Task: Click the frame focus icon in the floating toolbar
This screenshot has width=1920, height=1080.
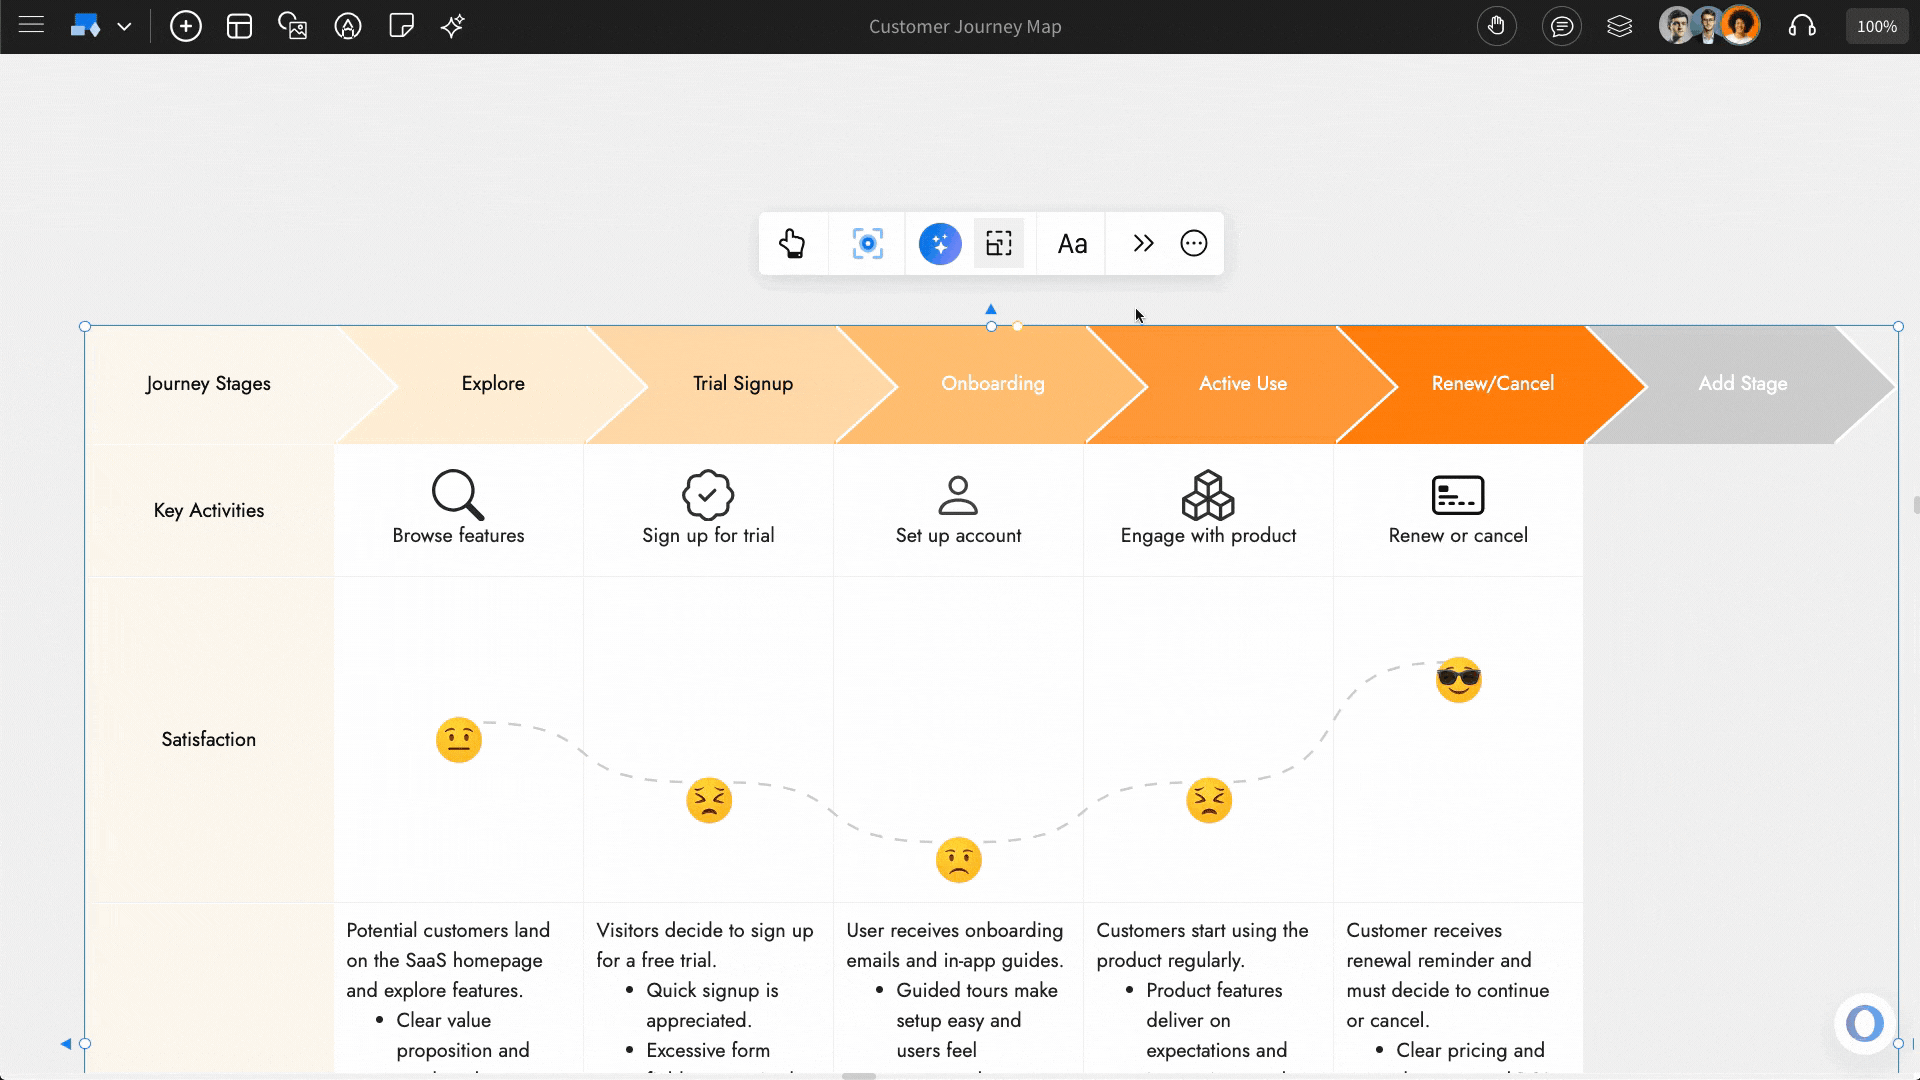Action: click(868, 243)
